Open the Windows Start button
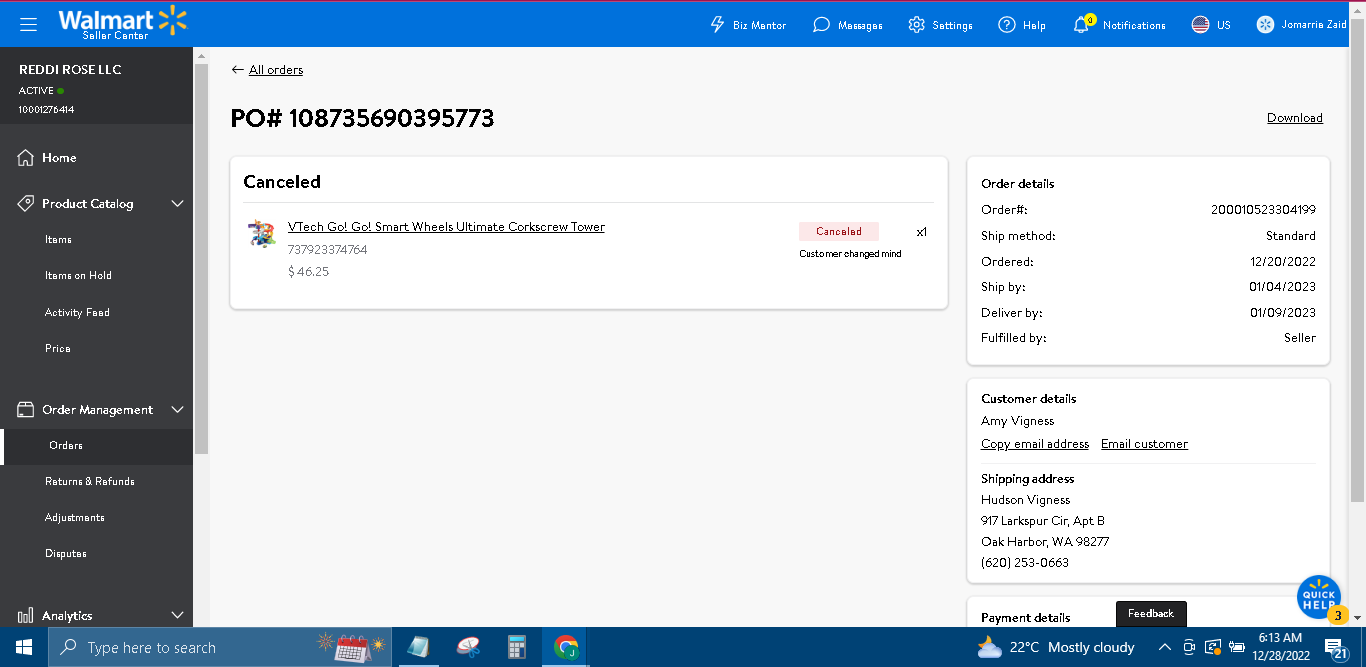 point(24,647)
